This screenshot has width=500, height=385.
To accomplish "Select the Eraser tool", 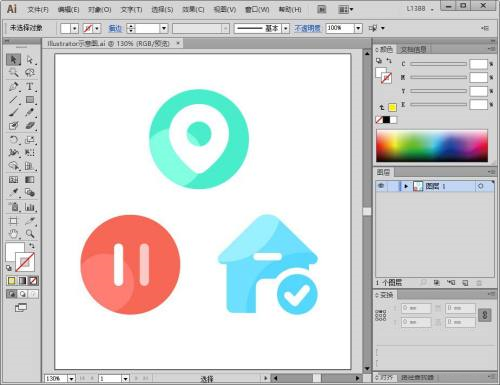I will 30,126.
